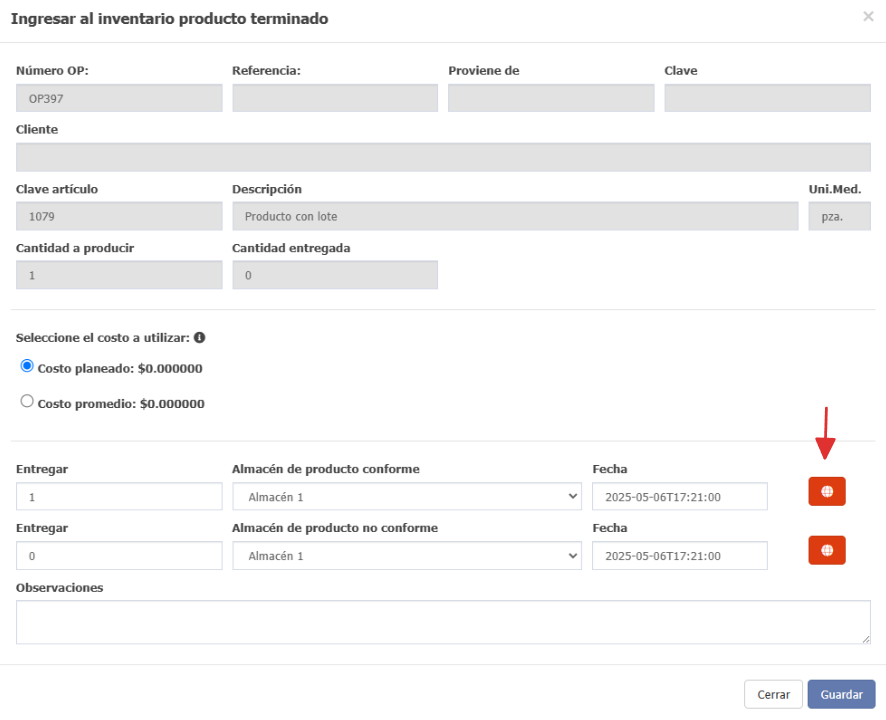Select the Costo promedio radio button

point(27,401)
